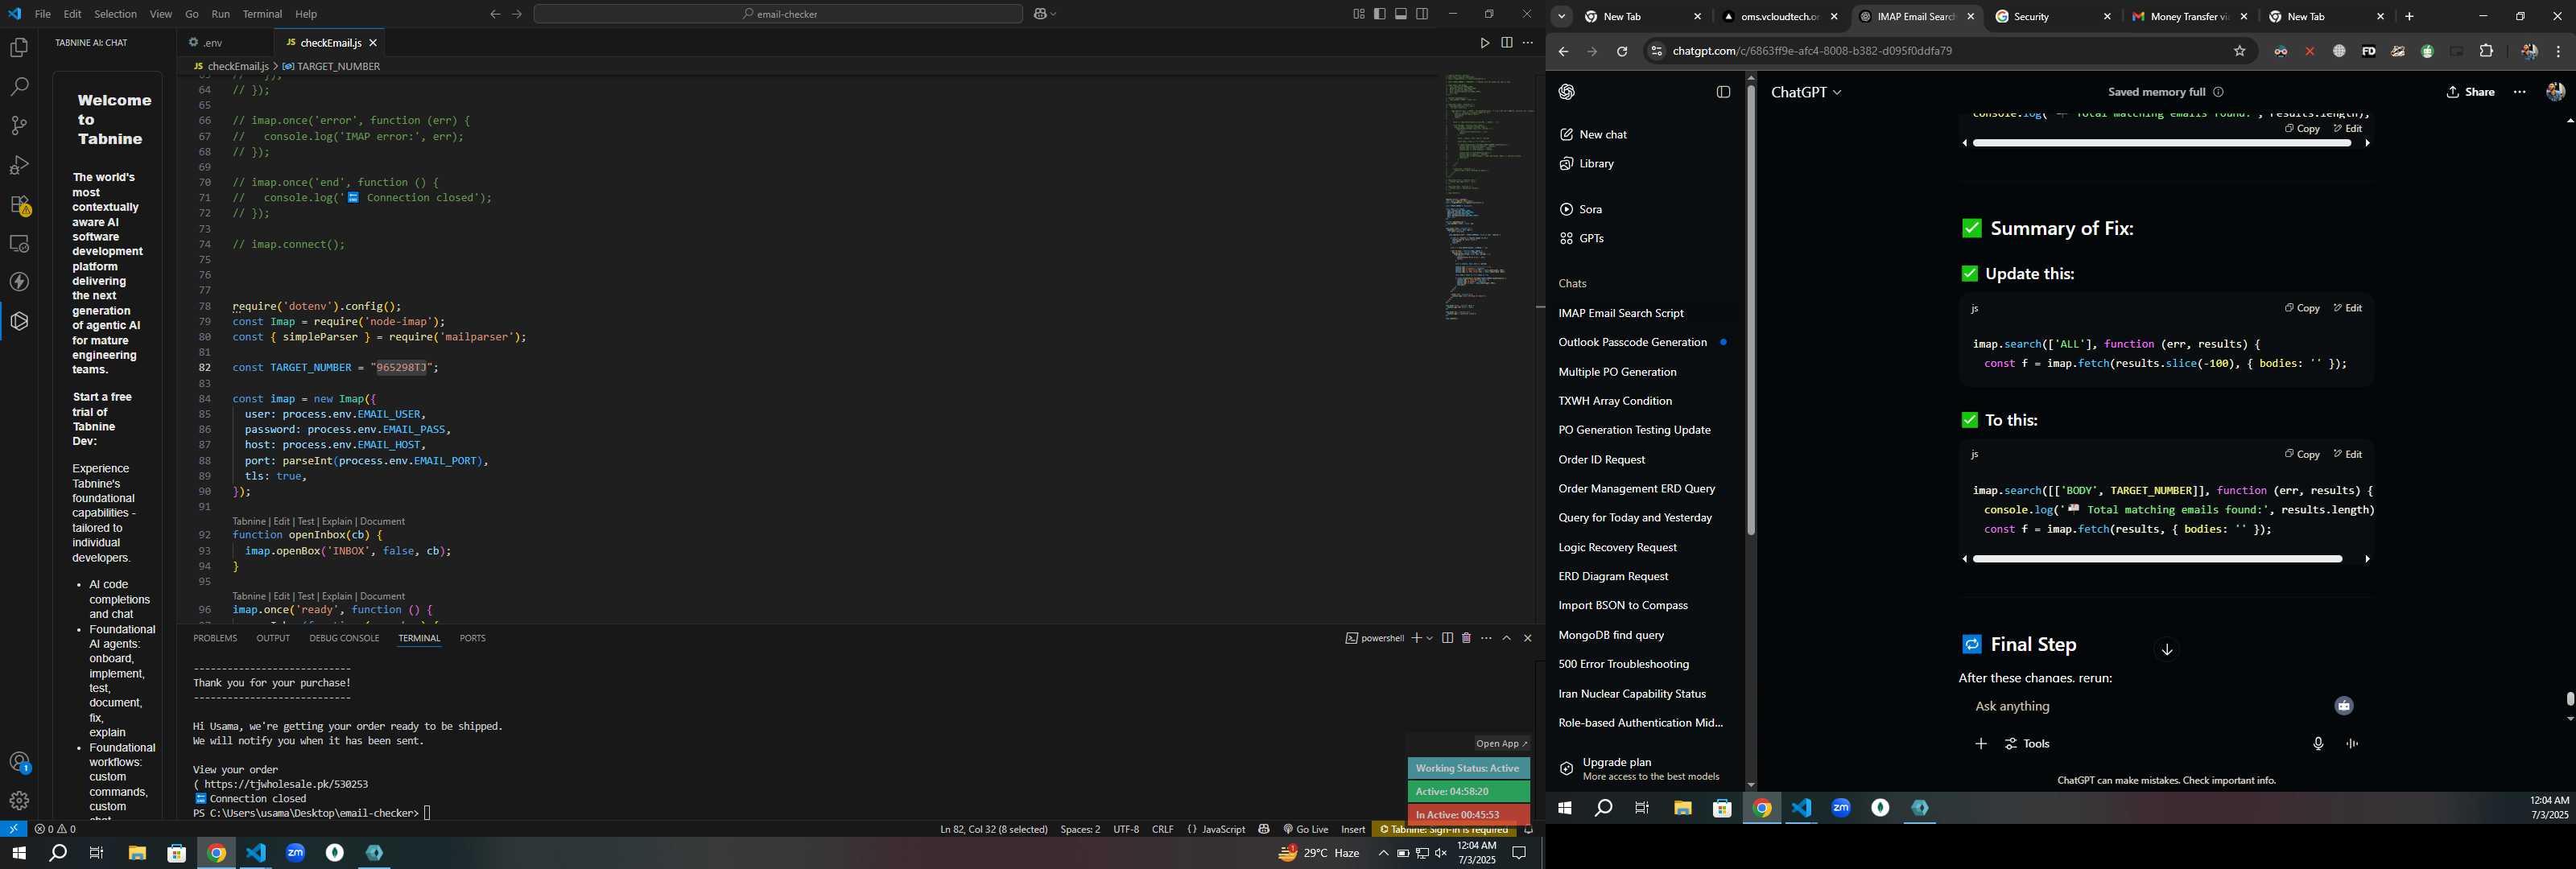Open the Explorer view in VS Code
The width and height of the screenshot is (2576, 869).
coord(19,48)
